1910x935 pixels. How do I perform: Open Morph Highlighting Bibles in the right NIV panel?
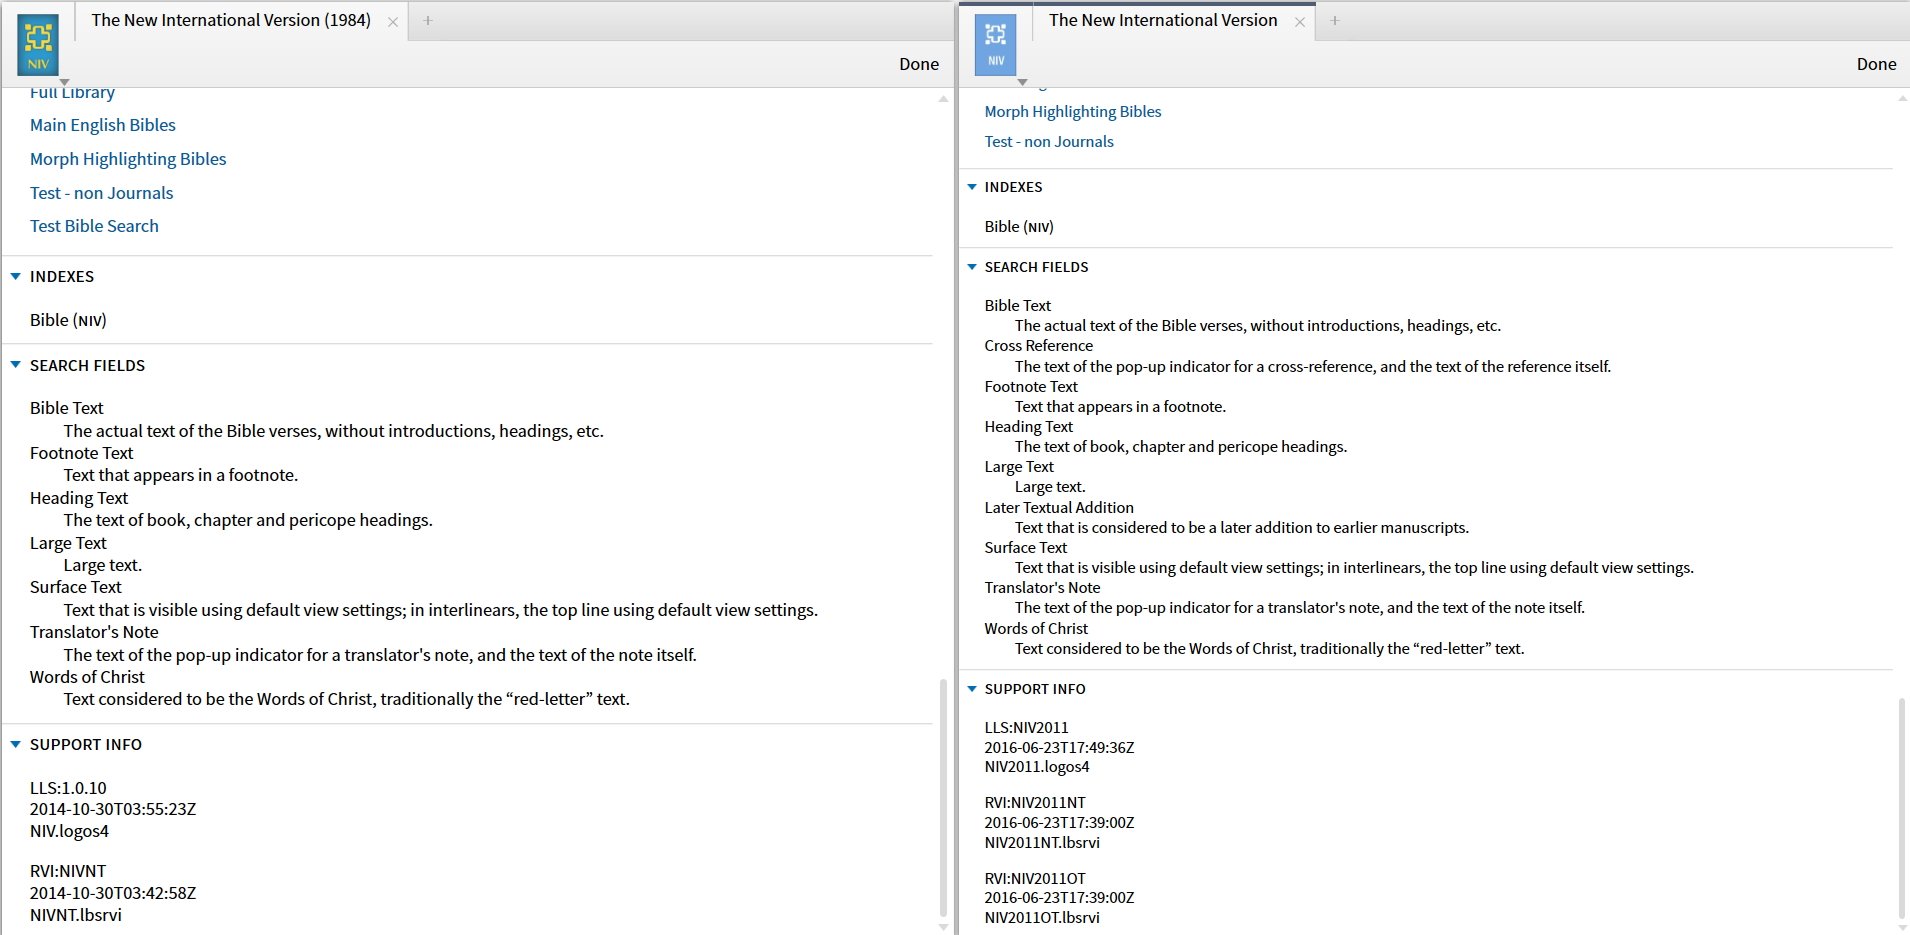tap(1073, 112)
